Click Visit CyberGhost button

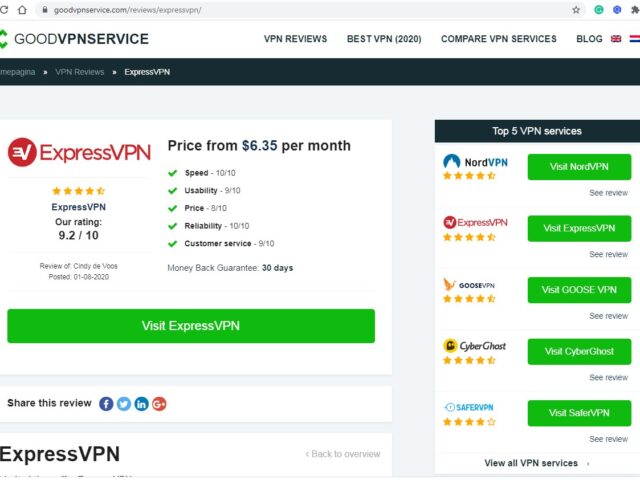tap(579, 351)
